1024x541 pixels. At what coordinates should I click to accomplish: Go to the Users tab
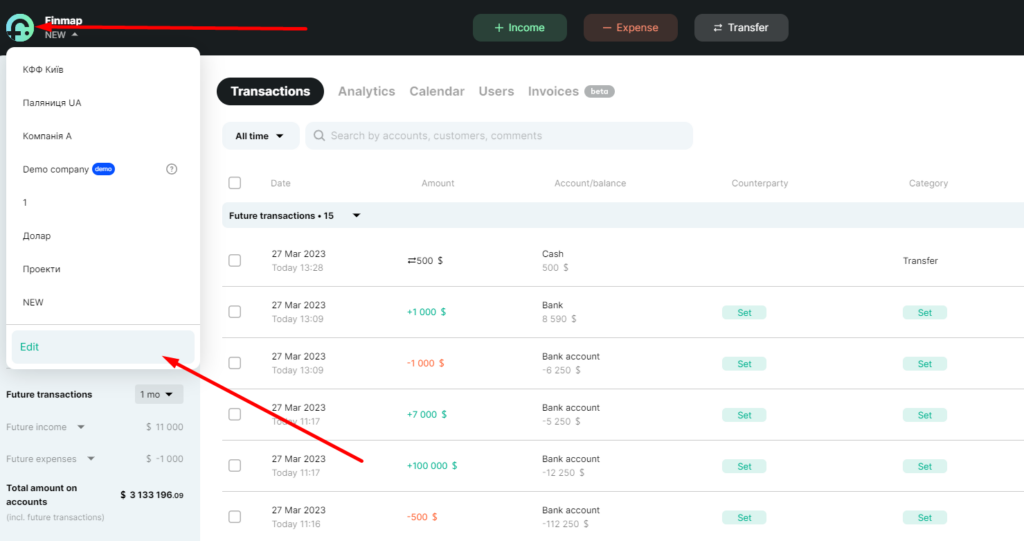point(496,91)
